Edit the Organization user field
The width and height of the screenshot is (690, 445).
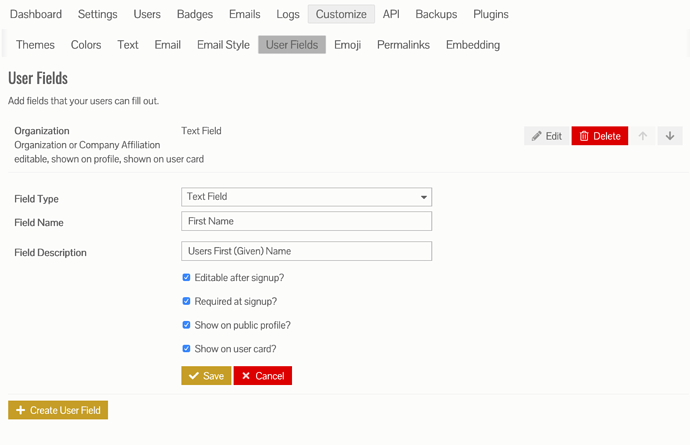(x=547, y=136)
